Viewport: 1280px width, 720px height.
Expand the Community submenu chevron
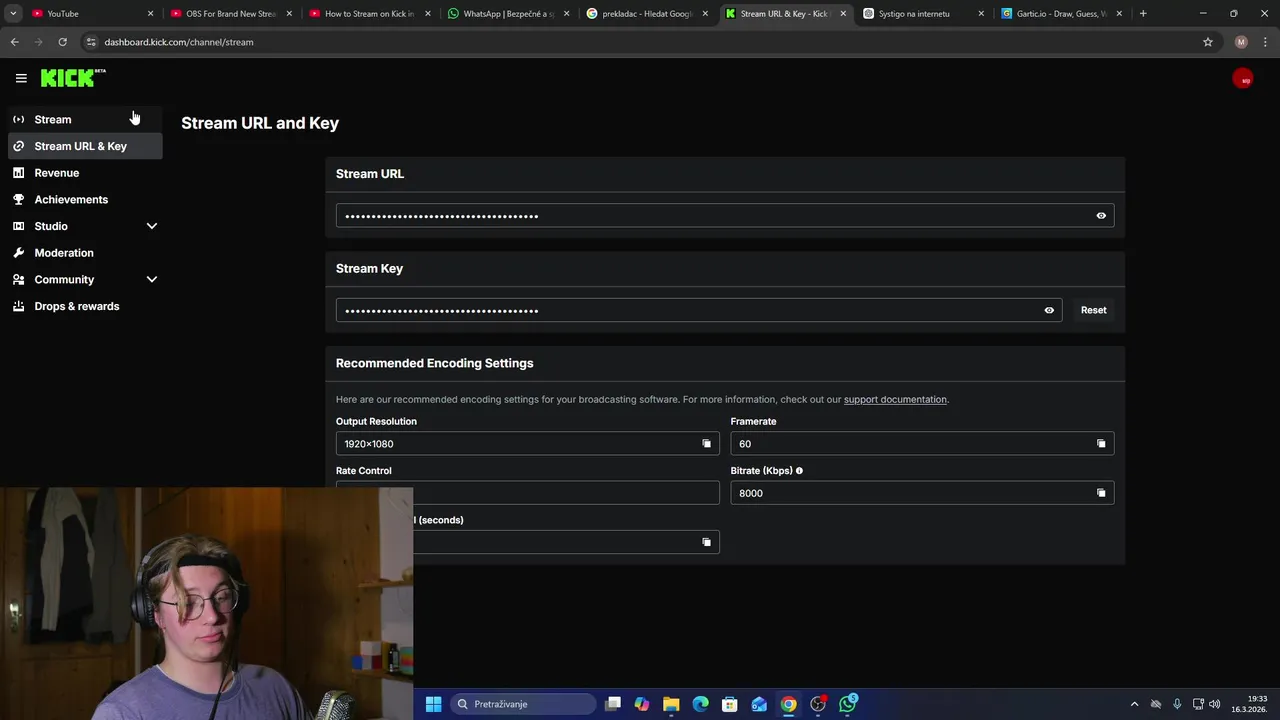152,280
